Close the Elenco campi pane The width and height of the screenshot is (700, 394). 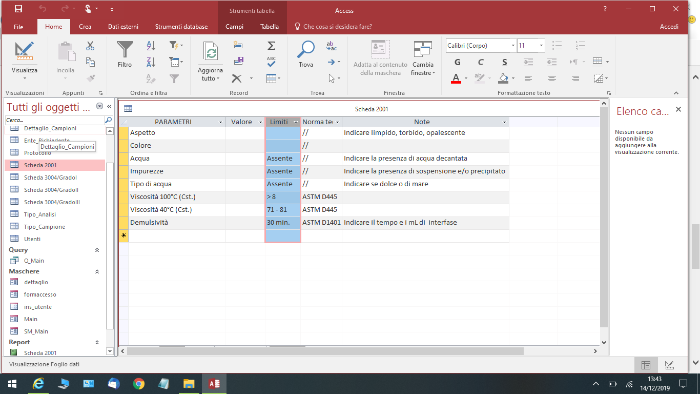click(678, 109)
